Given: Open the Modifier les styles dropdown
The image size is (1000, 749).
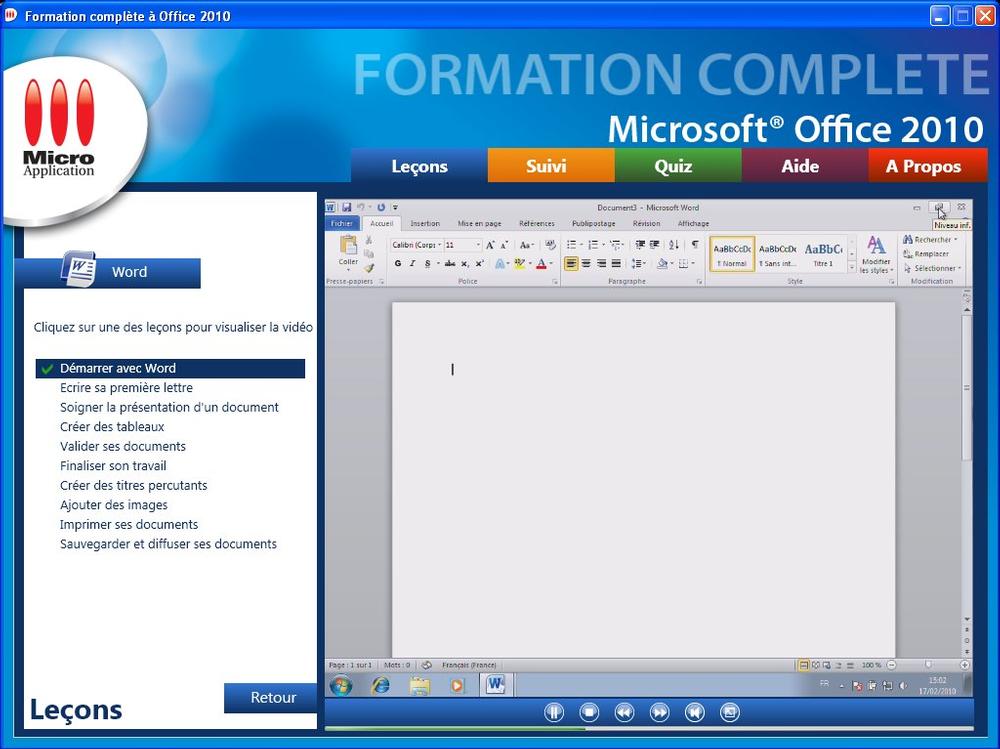Looking at the screenshot, I should tap(876, 254).
